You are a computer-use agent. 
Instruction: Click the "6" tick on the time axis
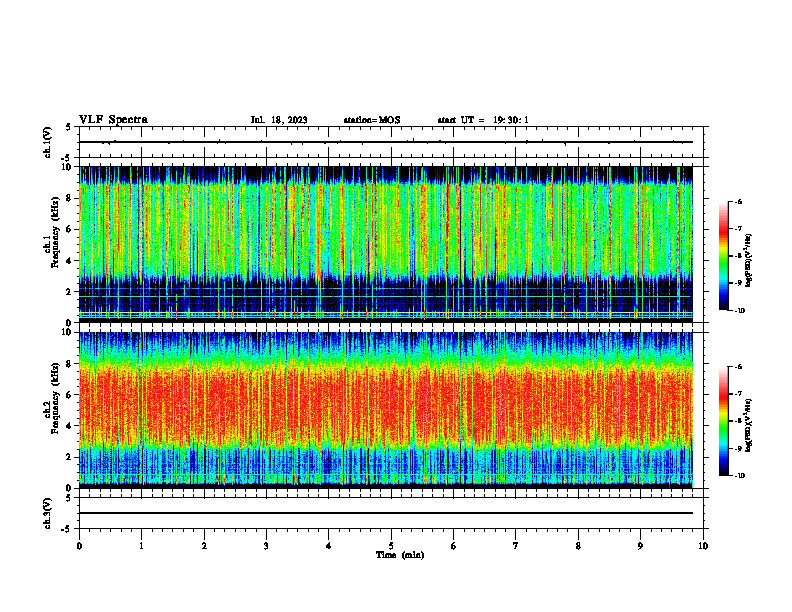click(x=454, y=546)
